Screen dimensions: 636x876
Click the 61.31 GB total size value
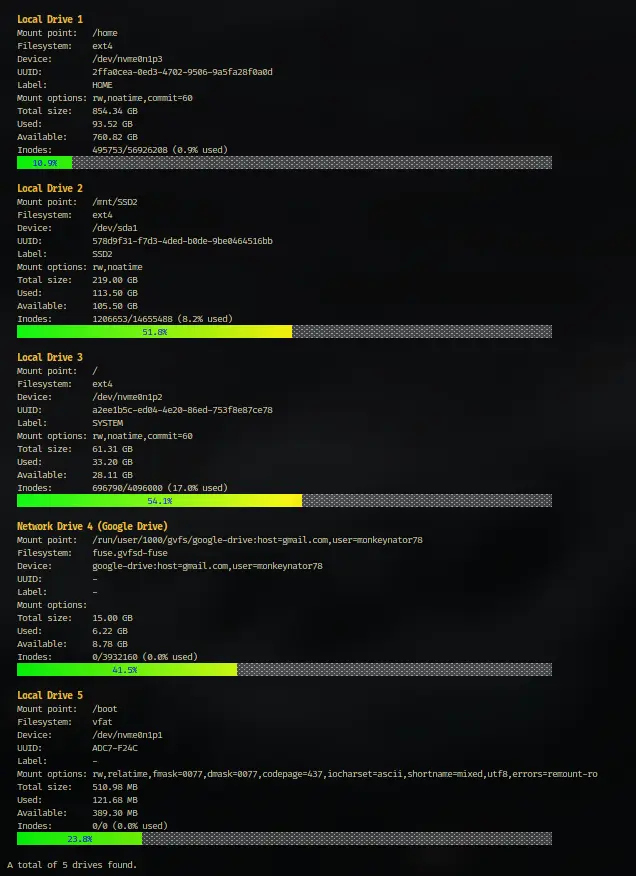coord(112,449)
